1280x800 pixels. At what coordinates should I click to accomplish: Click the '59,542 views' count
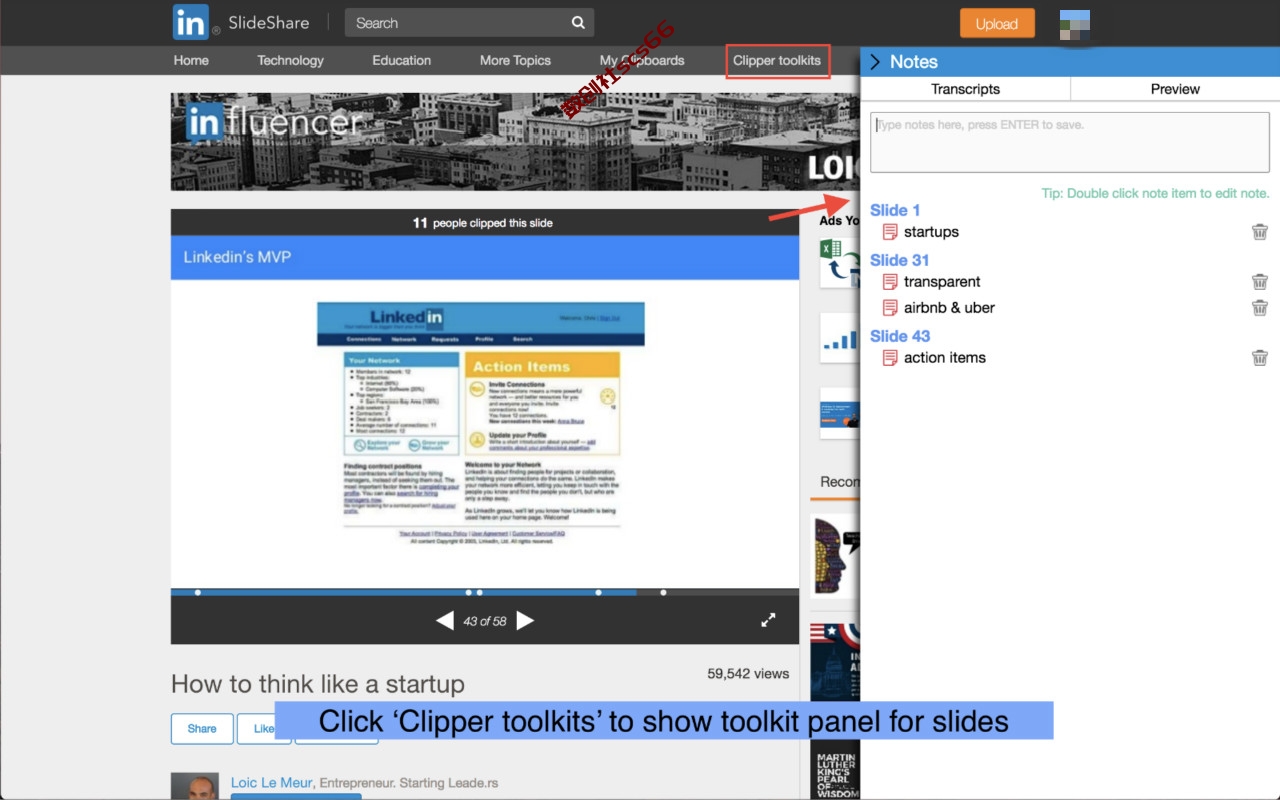(748, 674)
